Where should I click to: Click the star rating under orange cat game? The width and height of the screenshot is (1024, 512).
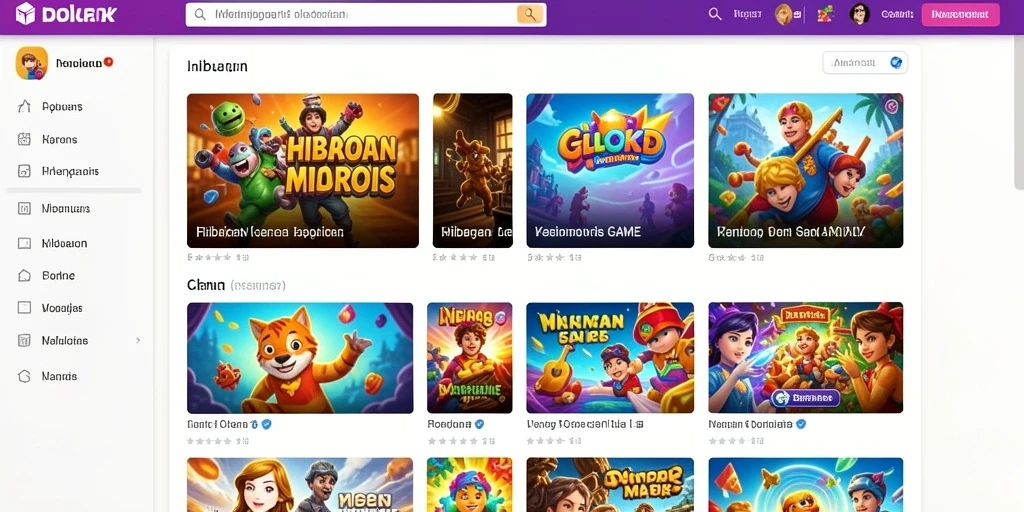pos(208,441)
